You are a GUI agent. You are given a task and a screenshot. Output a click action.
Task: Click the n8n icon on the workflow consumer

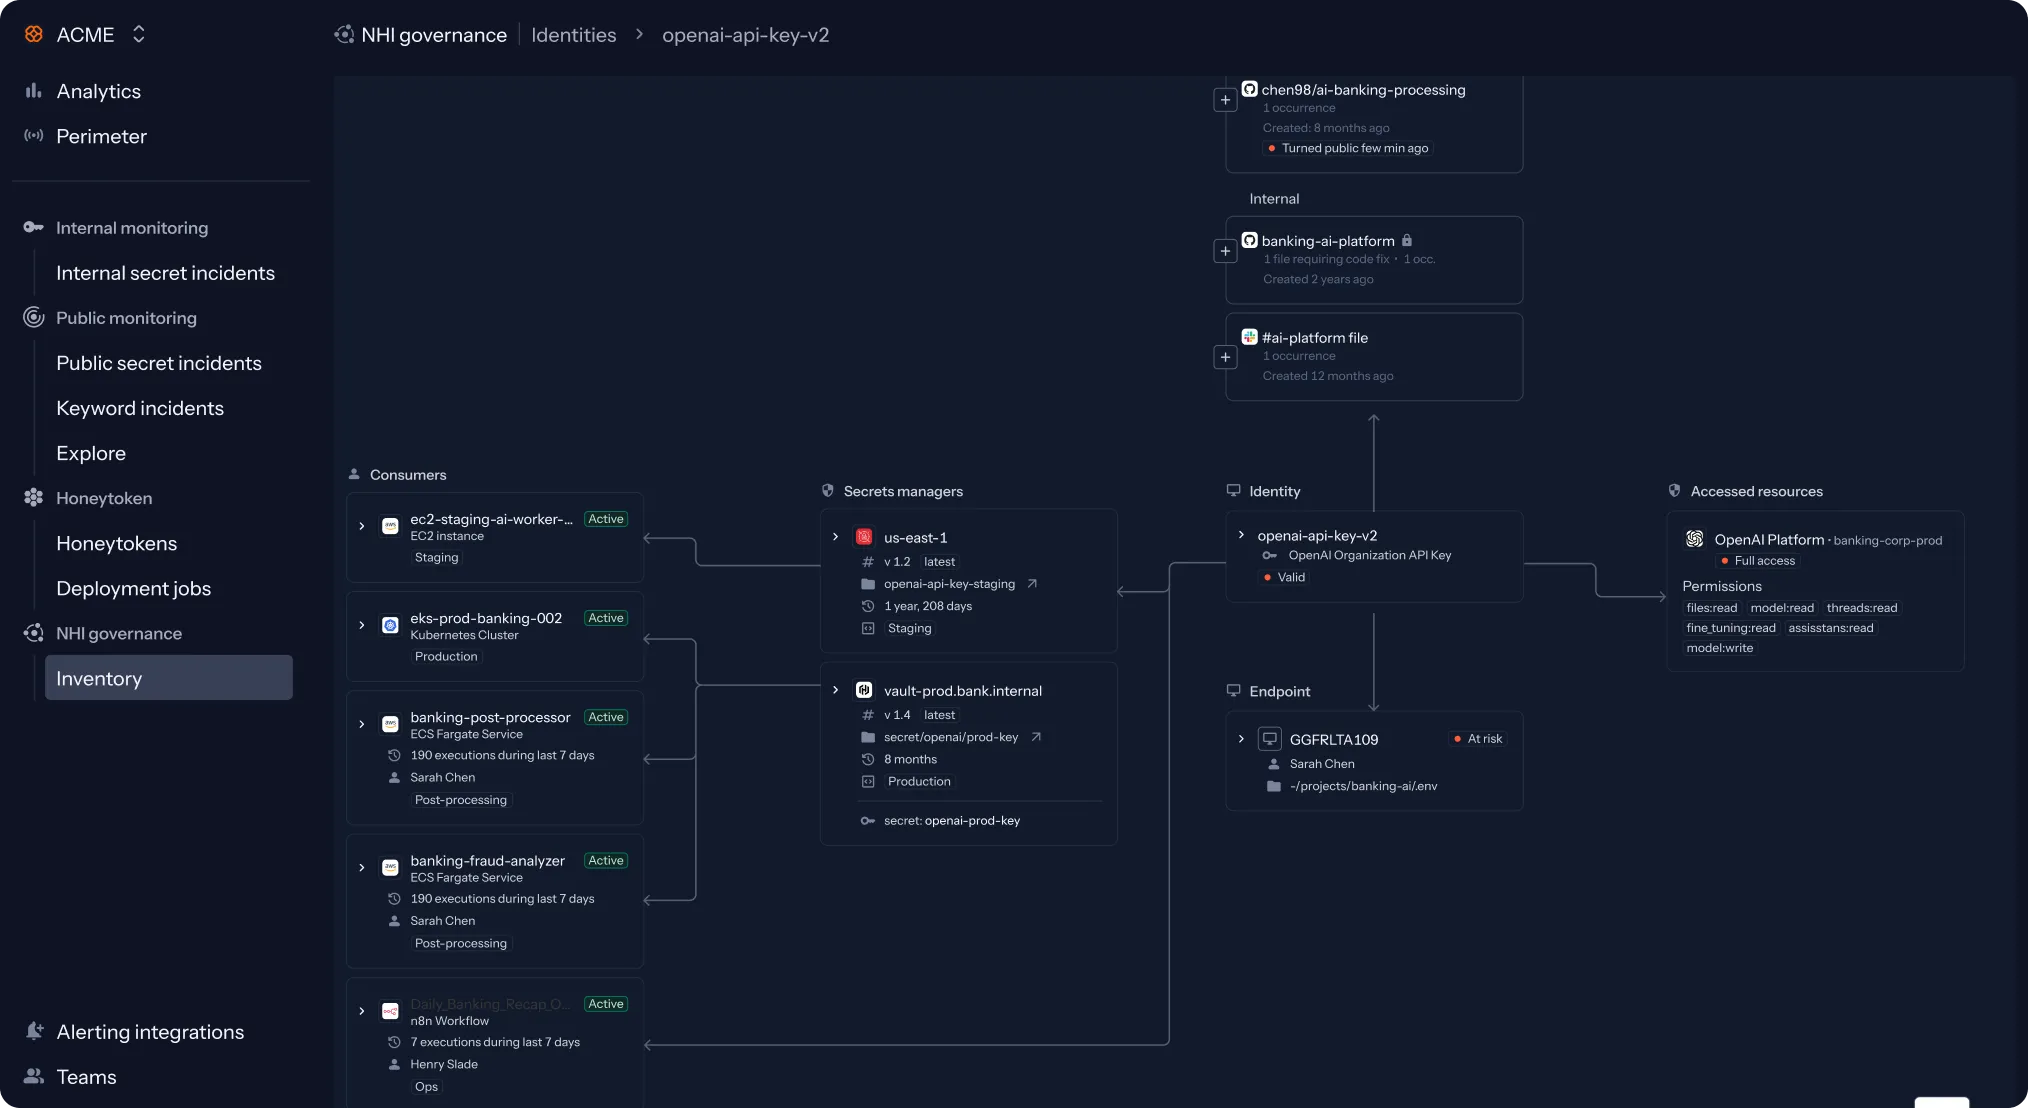(x=391, y=1011)
